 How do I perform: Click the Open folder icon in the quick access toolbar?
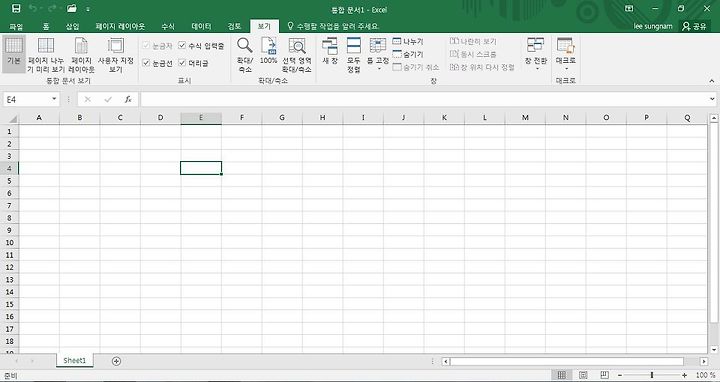point(71,8)
